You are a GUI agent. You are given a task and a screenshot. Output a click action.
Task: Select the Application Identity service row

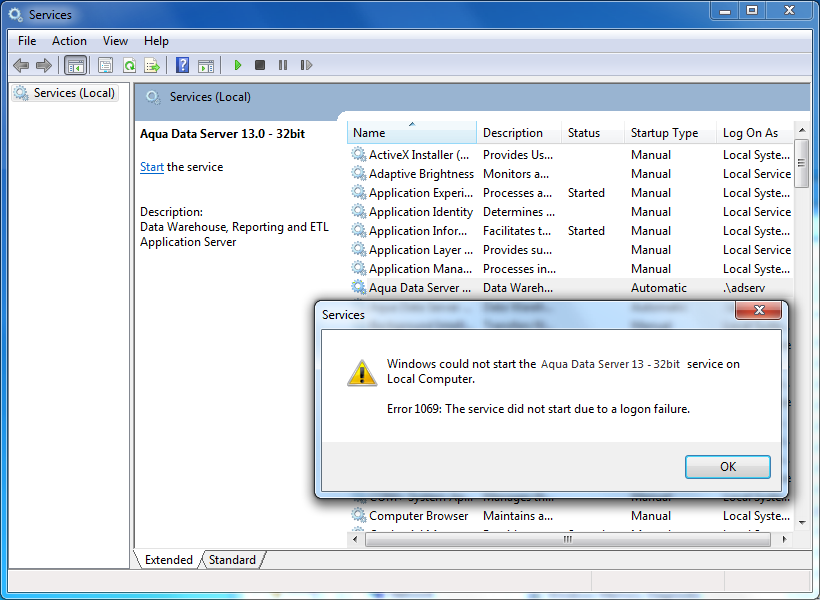tap(571, 211)
